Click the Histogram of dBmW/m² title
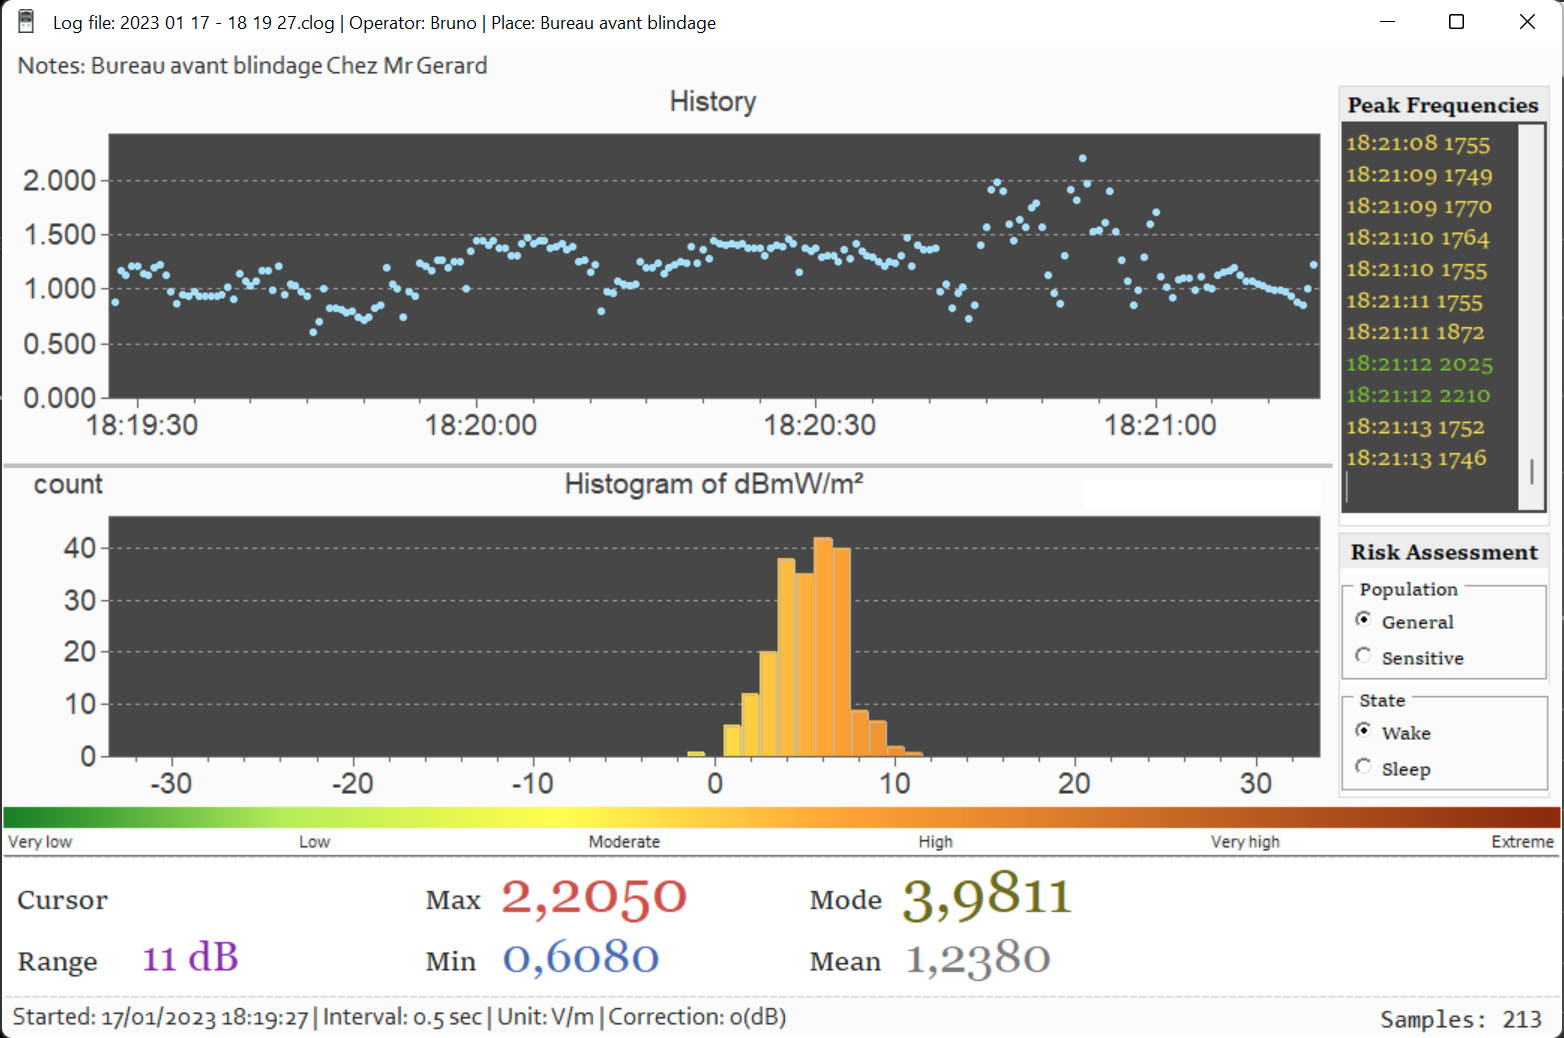Image resolution: width=1564 pixels, height=1038 pixels. click(x=714, y=484)
